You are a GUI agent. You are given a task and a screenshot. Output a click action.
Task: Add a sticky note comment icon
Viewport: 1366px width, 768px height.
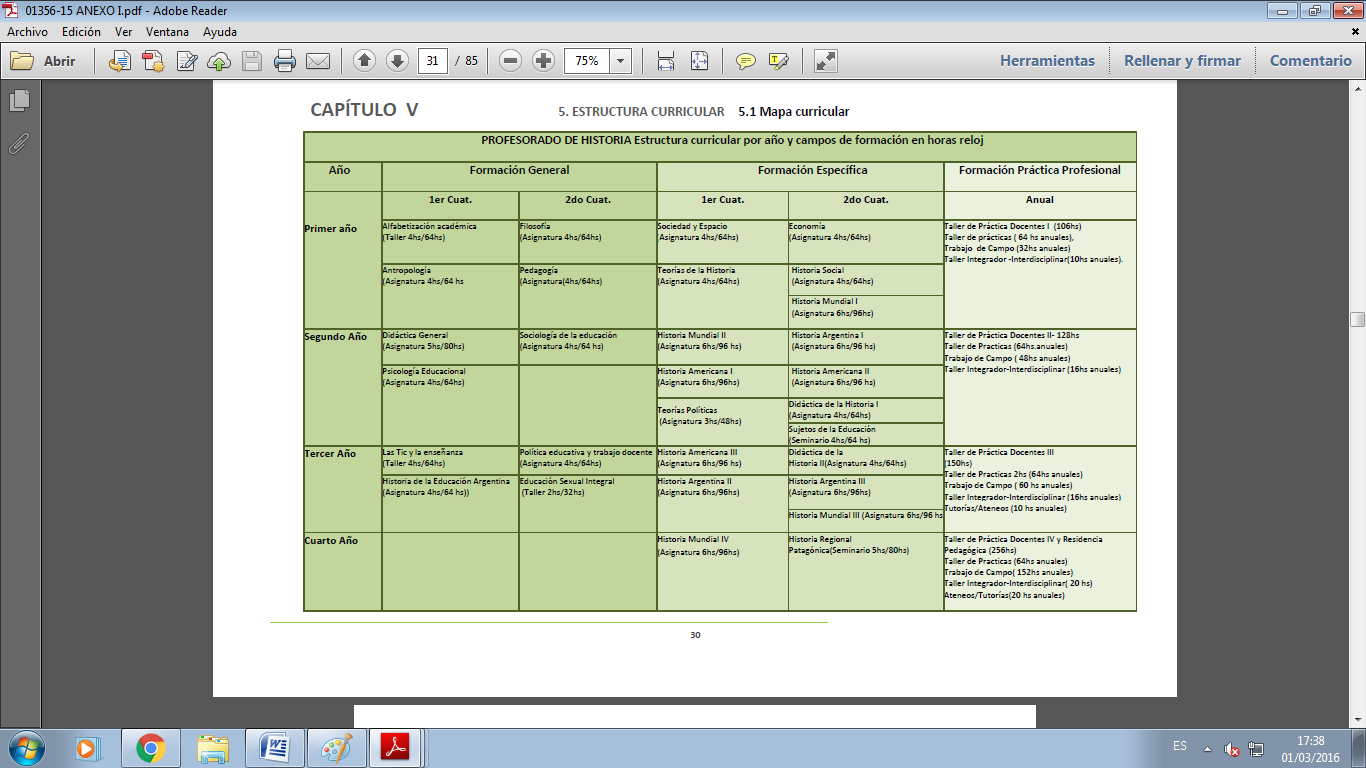click(x=746, y=61)
